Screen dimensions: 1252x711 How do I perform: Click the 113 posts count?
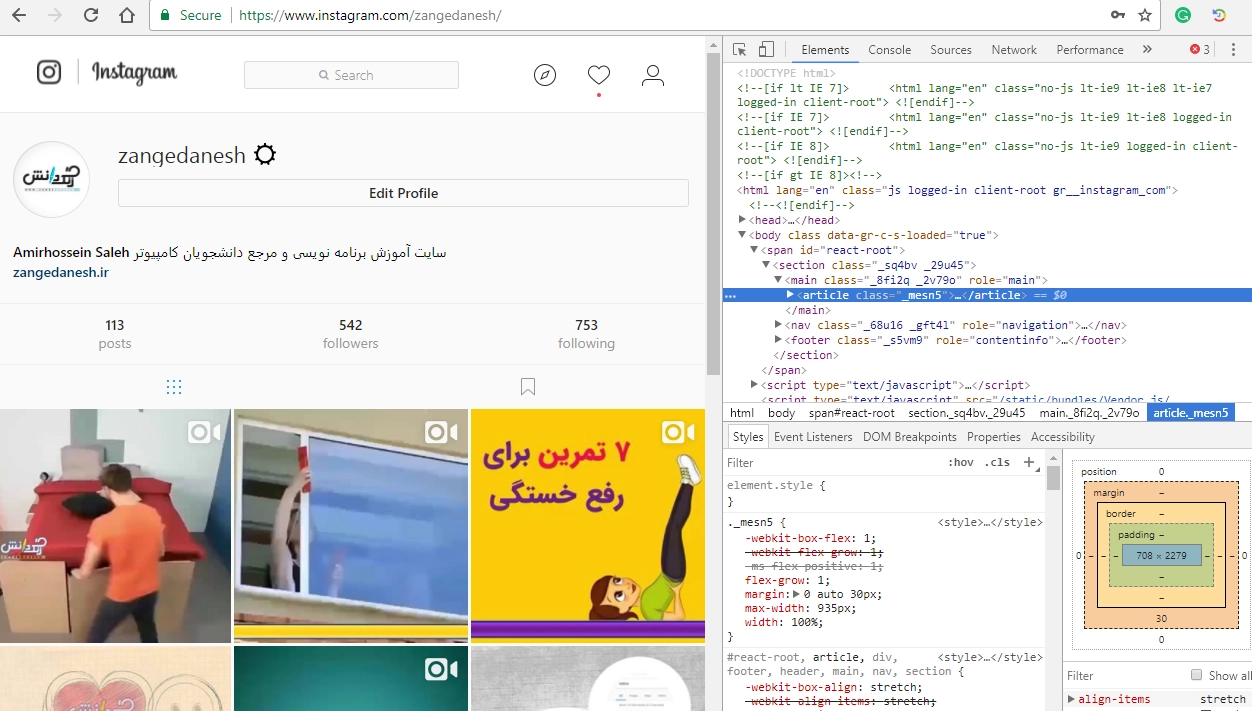[x=115, y=334]
